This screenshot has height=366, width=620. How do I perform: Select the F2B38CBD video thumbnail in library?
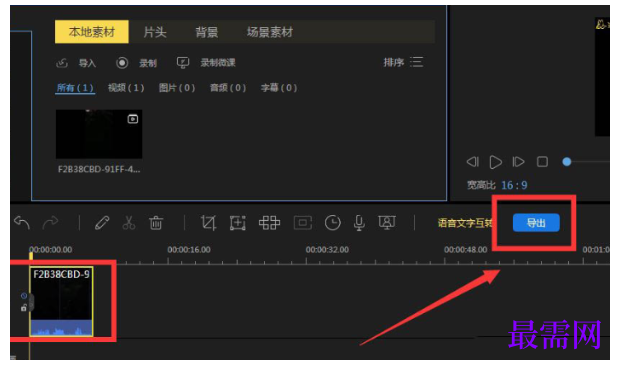point(99,134)
